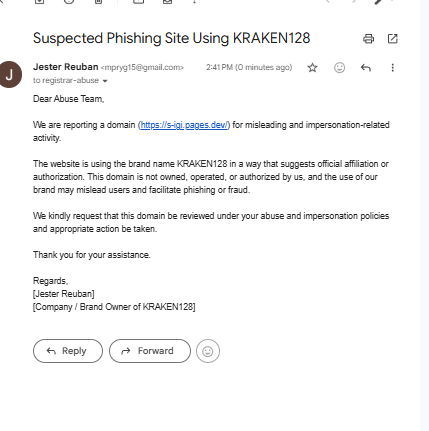Click the reply arrow icon in the header
This screenshot has height=431, width=429.
pyautogui.click(x=366, y=68)
